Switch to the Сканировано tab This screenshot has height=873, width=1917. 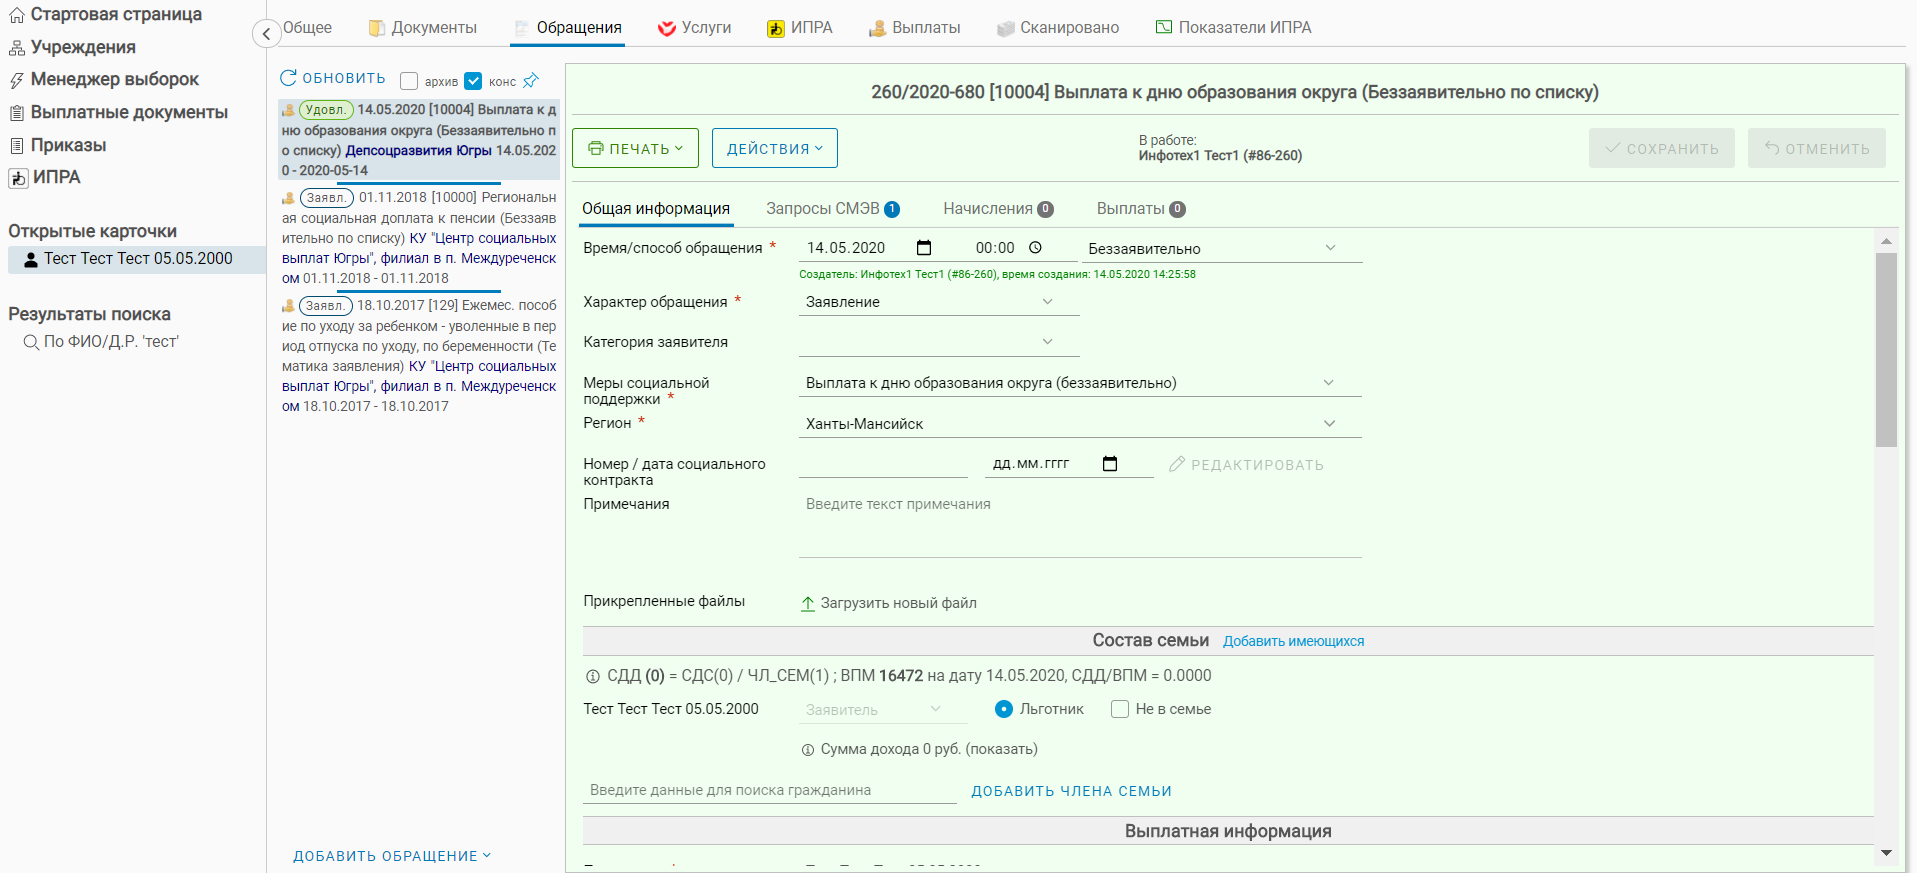click(1058, 28)
